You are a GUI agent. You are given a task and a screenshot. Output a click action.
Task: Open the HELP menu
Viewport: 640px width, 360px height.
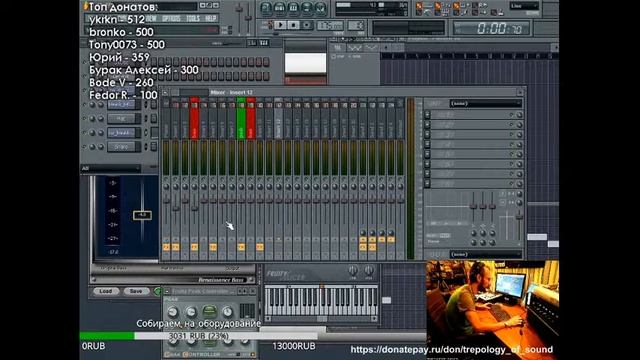[211, 19]
